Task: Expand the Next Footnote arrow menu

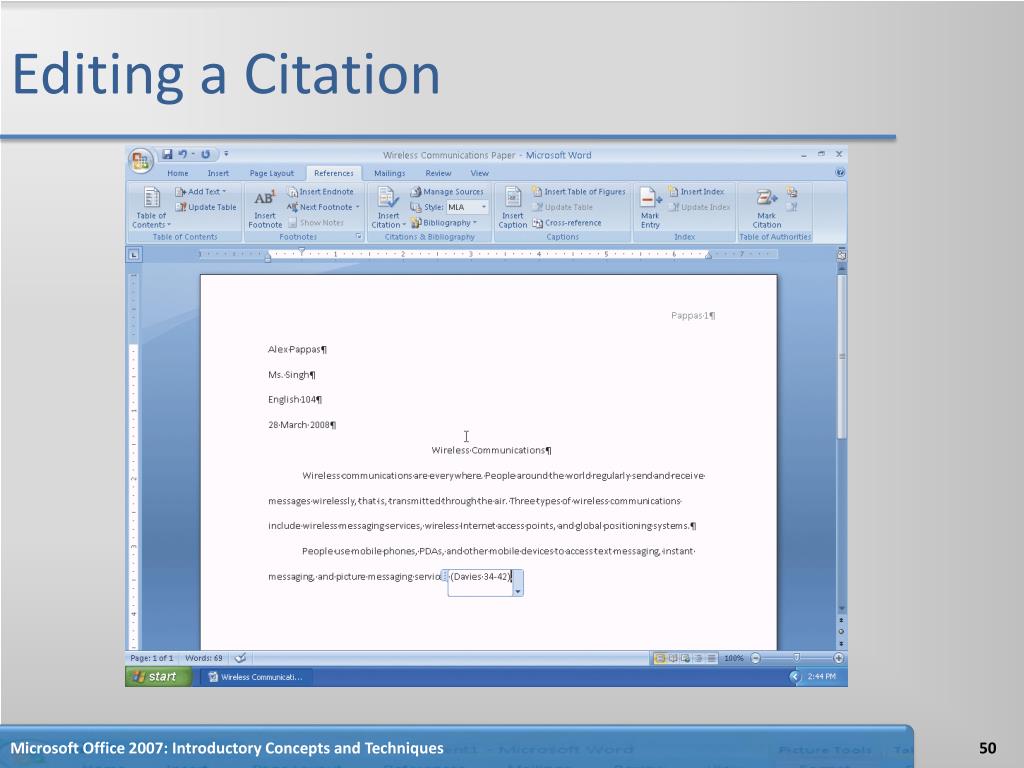Action: (x=358, y=207)
